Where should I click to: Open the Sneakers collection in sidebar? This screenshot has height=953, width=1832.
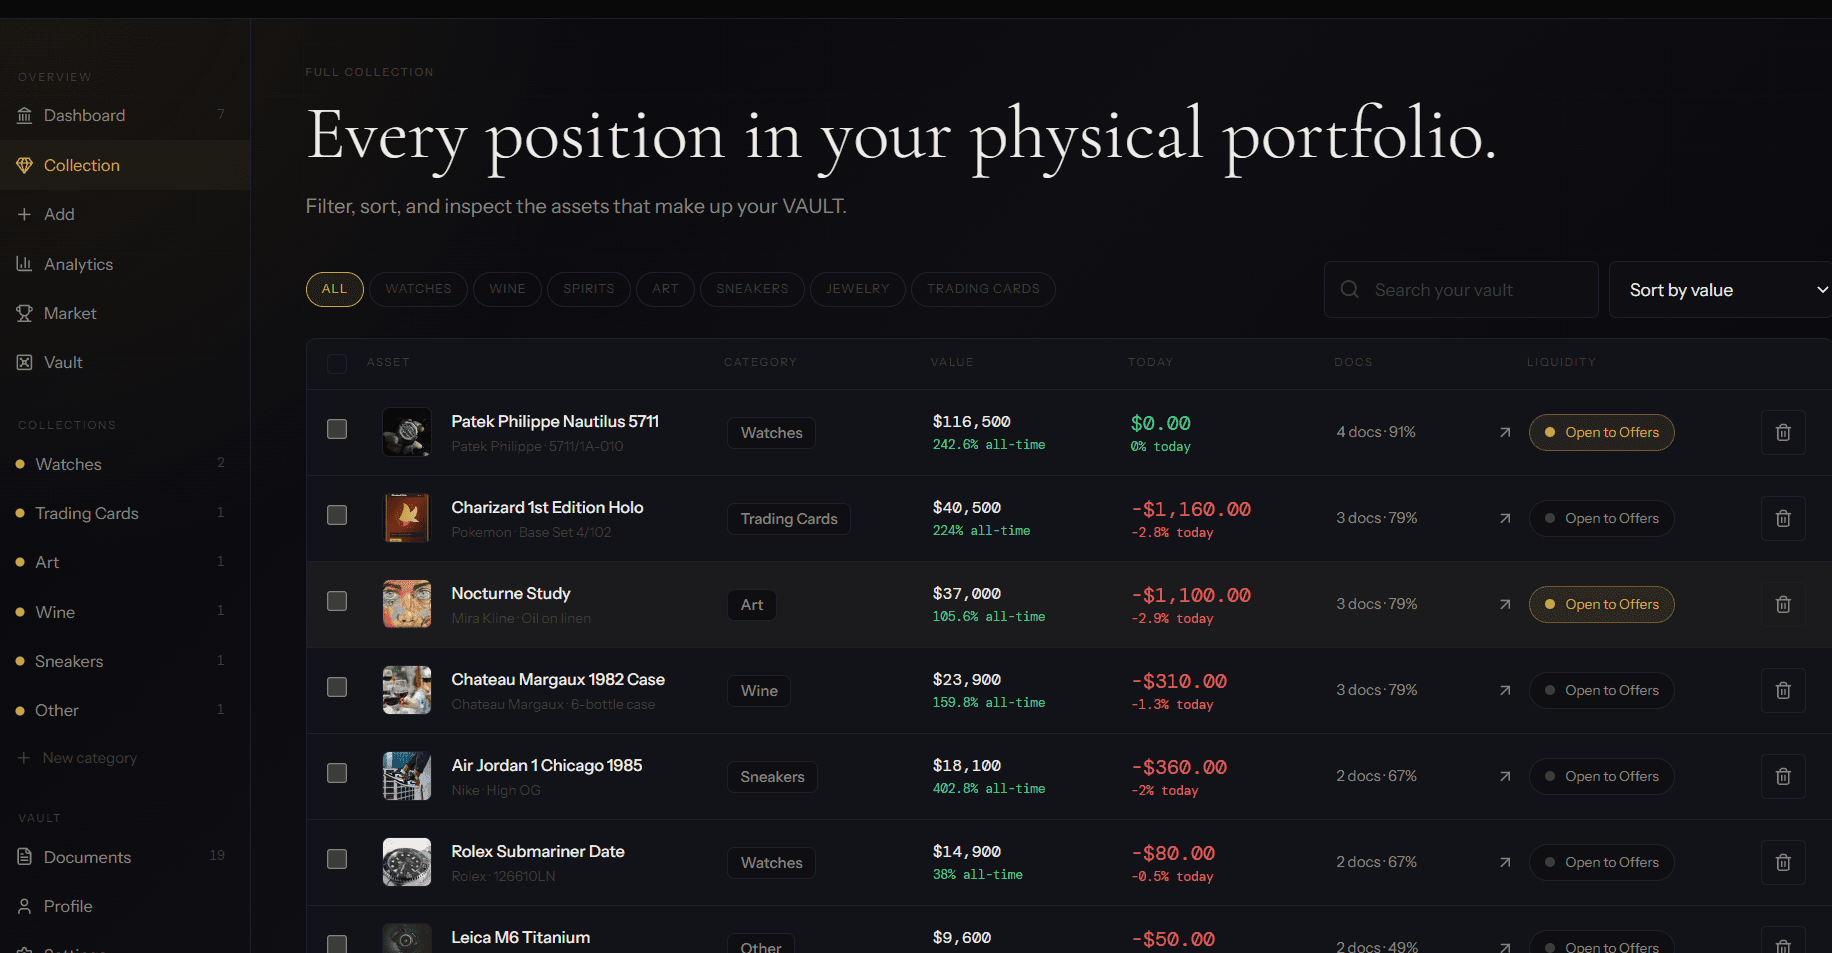pos(125,661)
